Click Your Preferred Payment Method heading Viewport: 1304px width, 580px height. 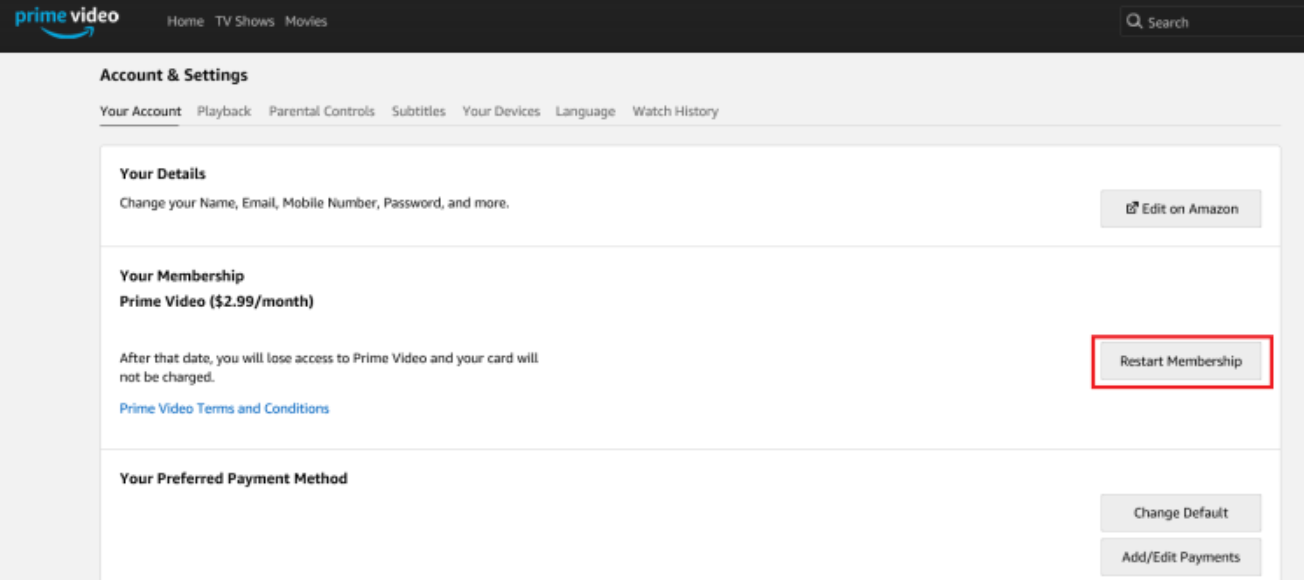click(x=234, y=478)
